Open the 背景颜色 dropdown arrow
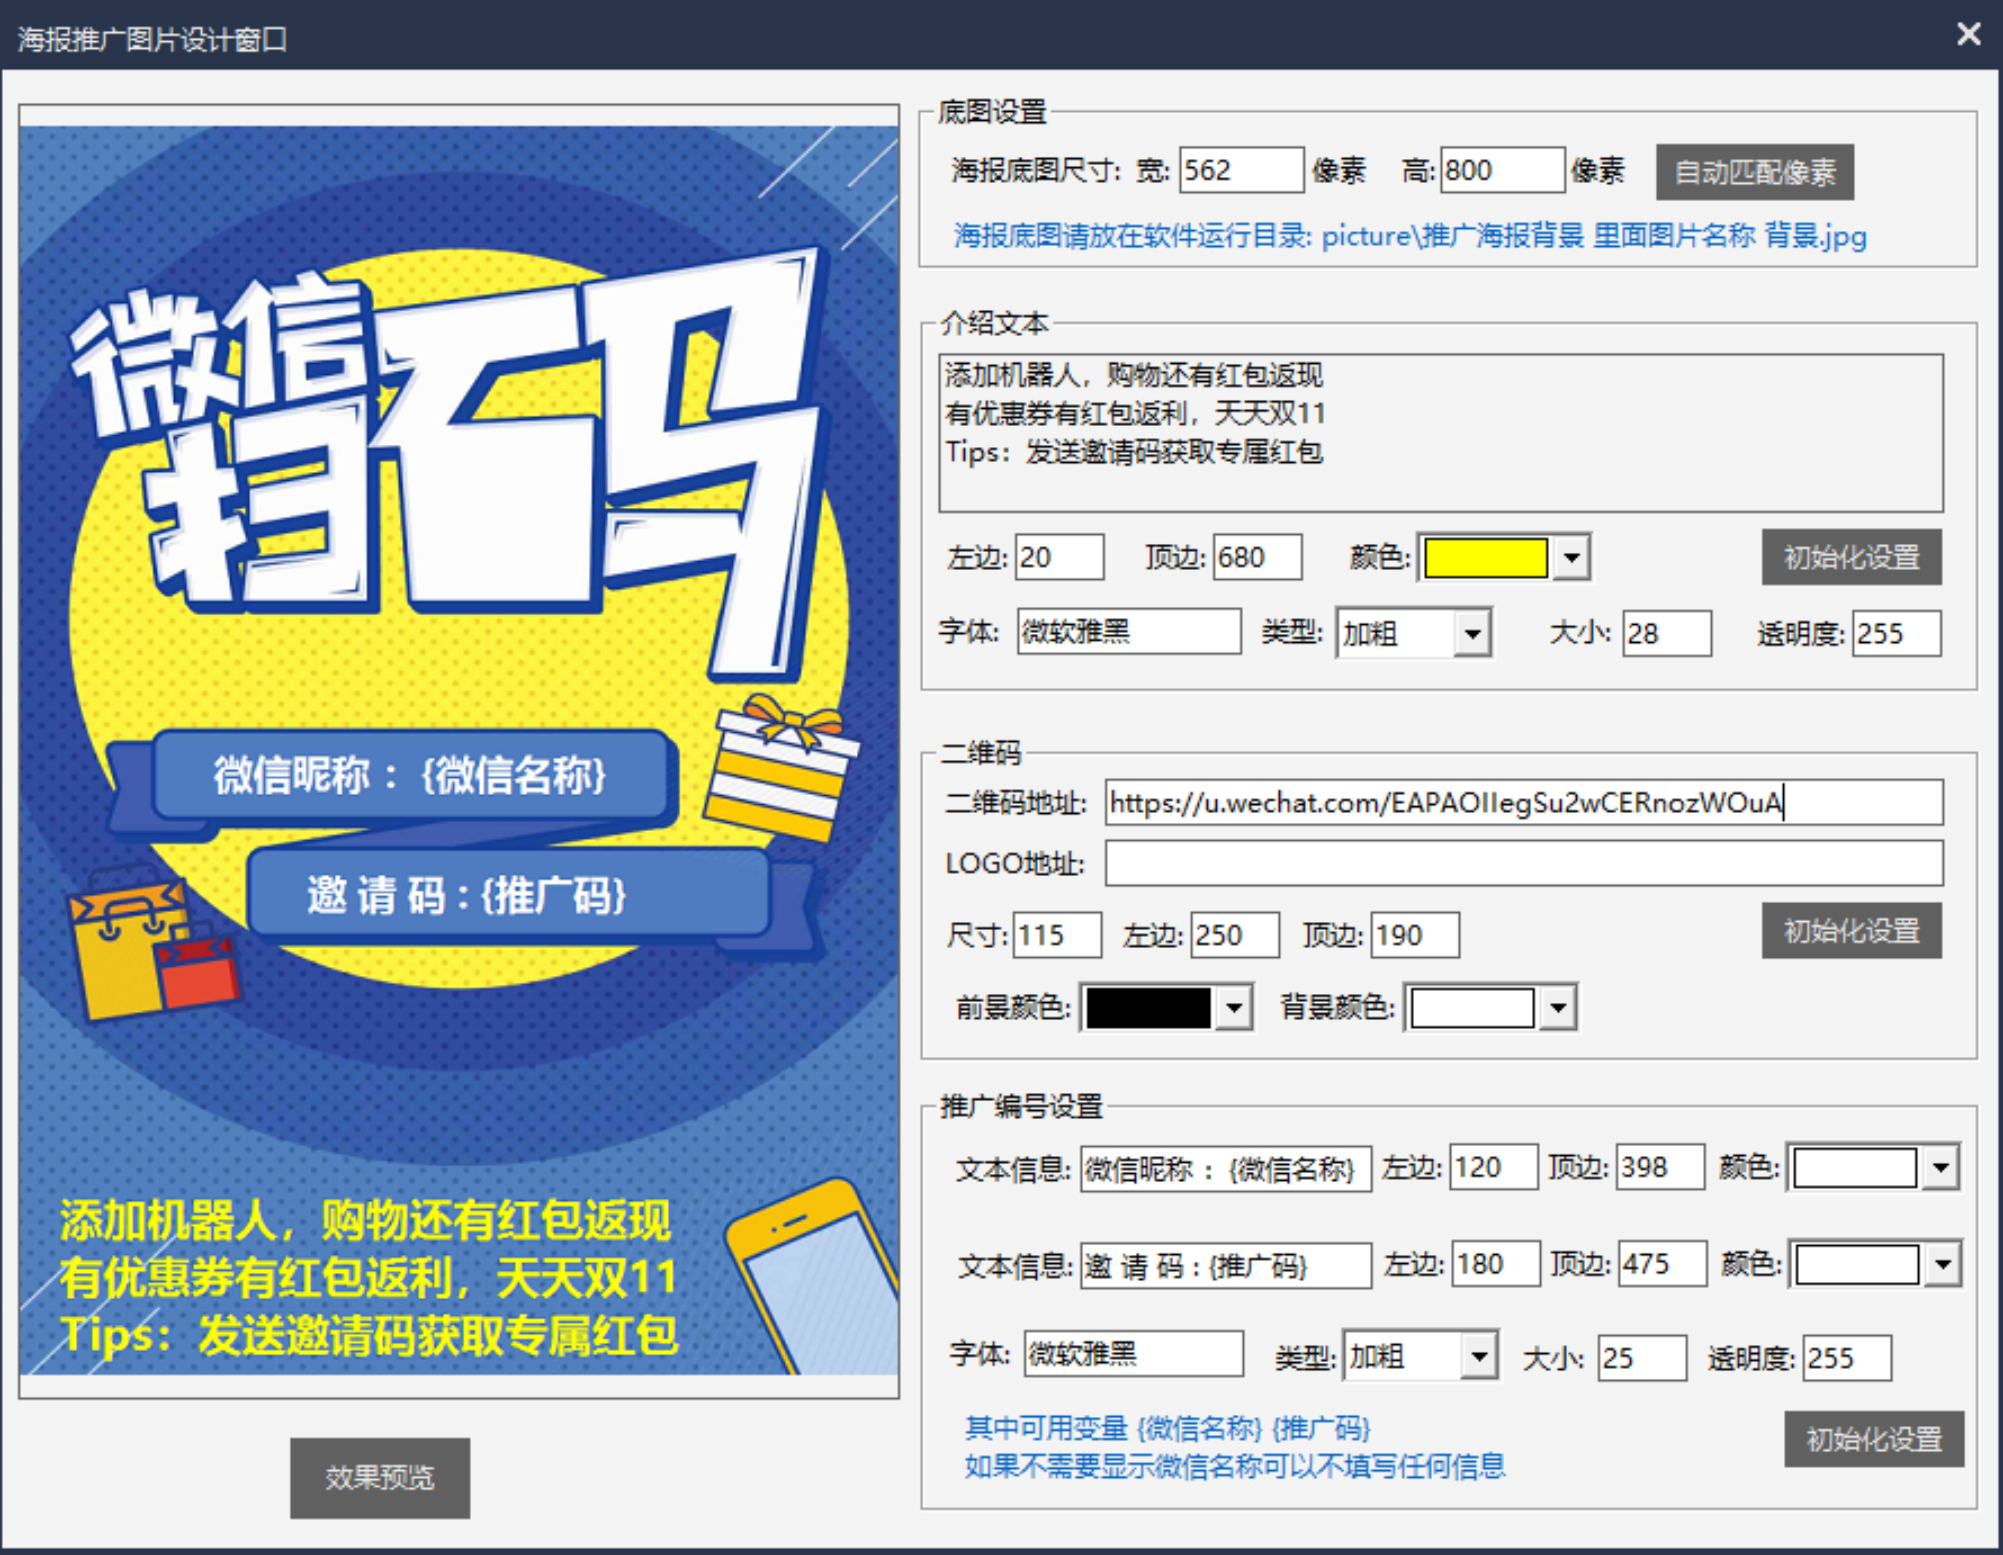 pyautogui.click(x=1558, y=1008)
